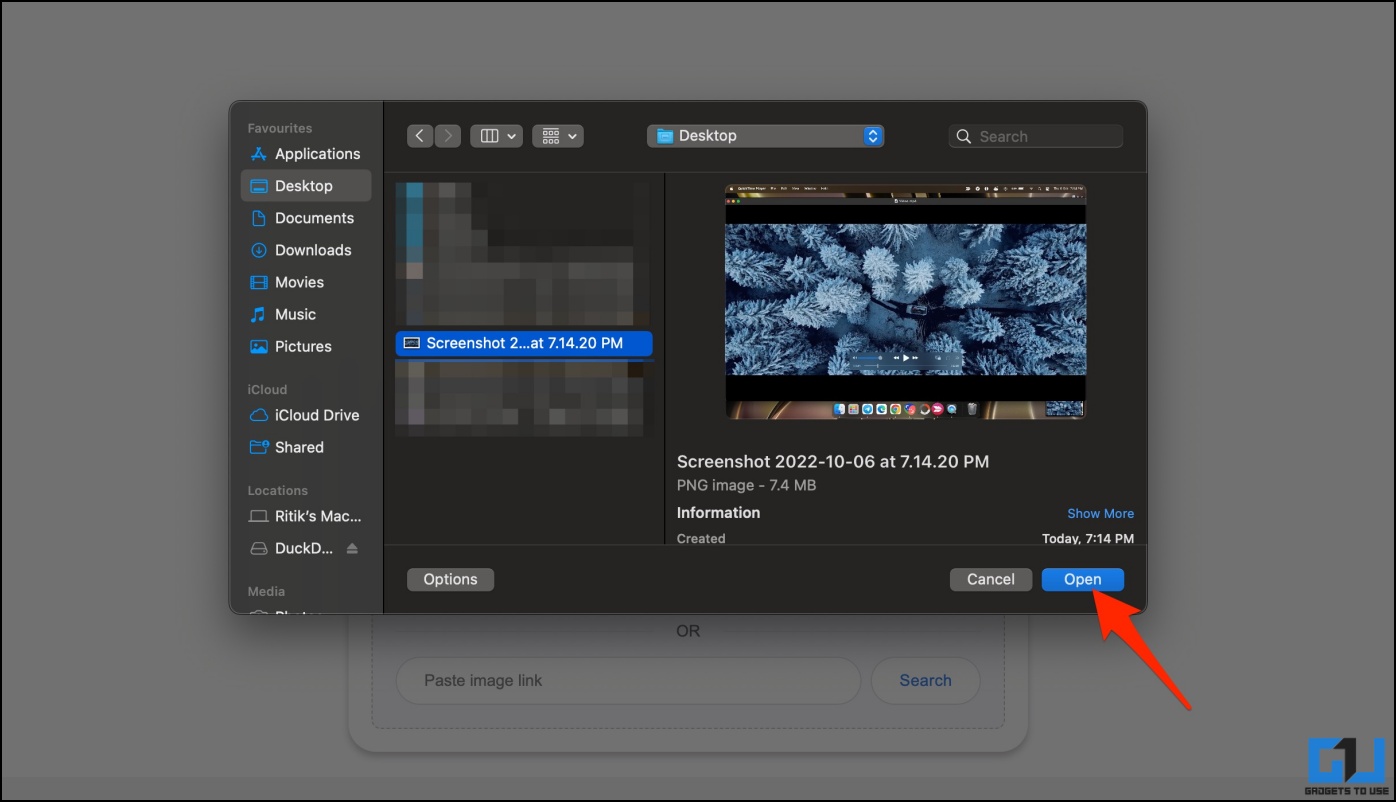Click the Movies film icon in sidebar
The height and width of the screenshot is (802, 1396).
[x=259, y=282]
